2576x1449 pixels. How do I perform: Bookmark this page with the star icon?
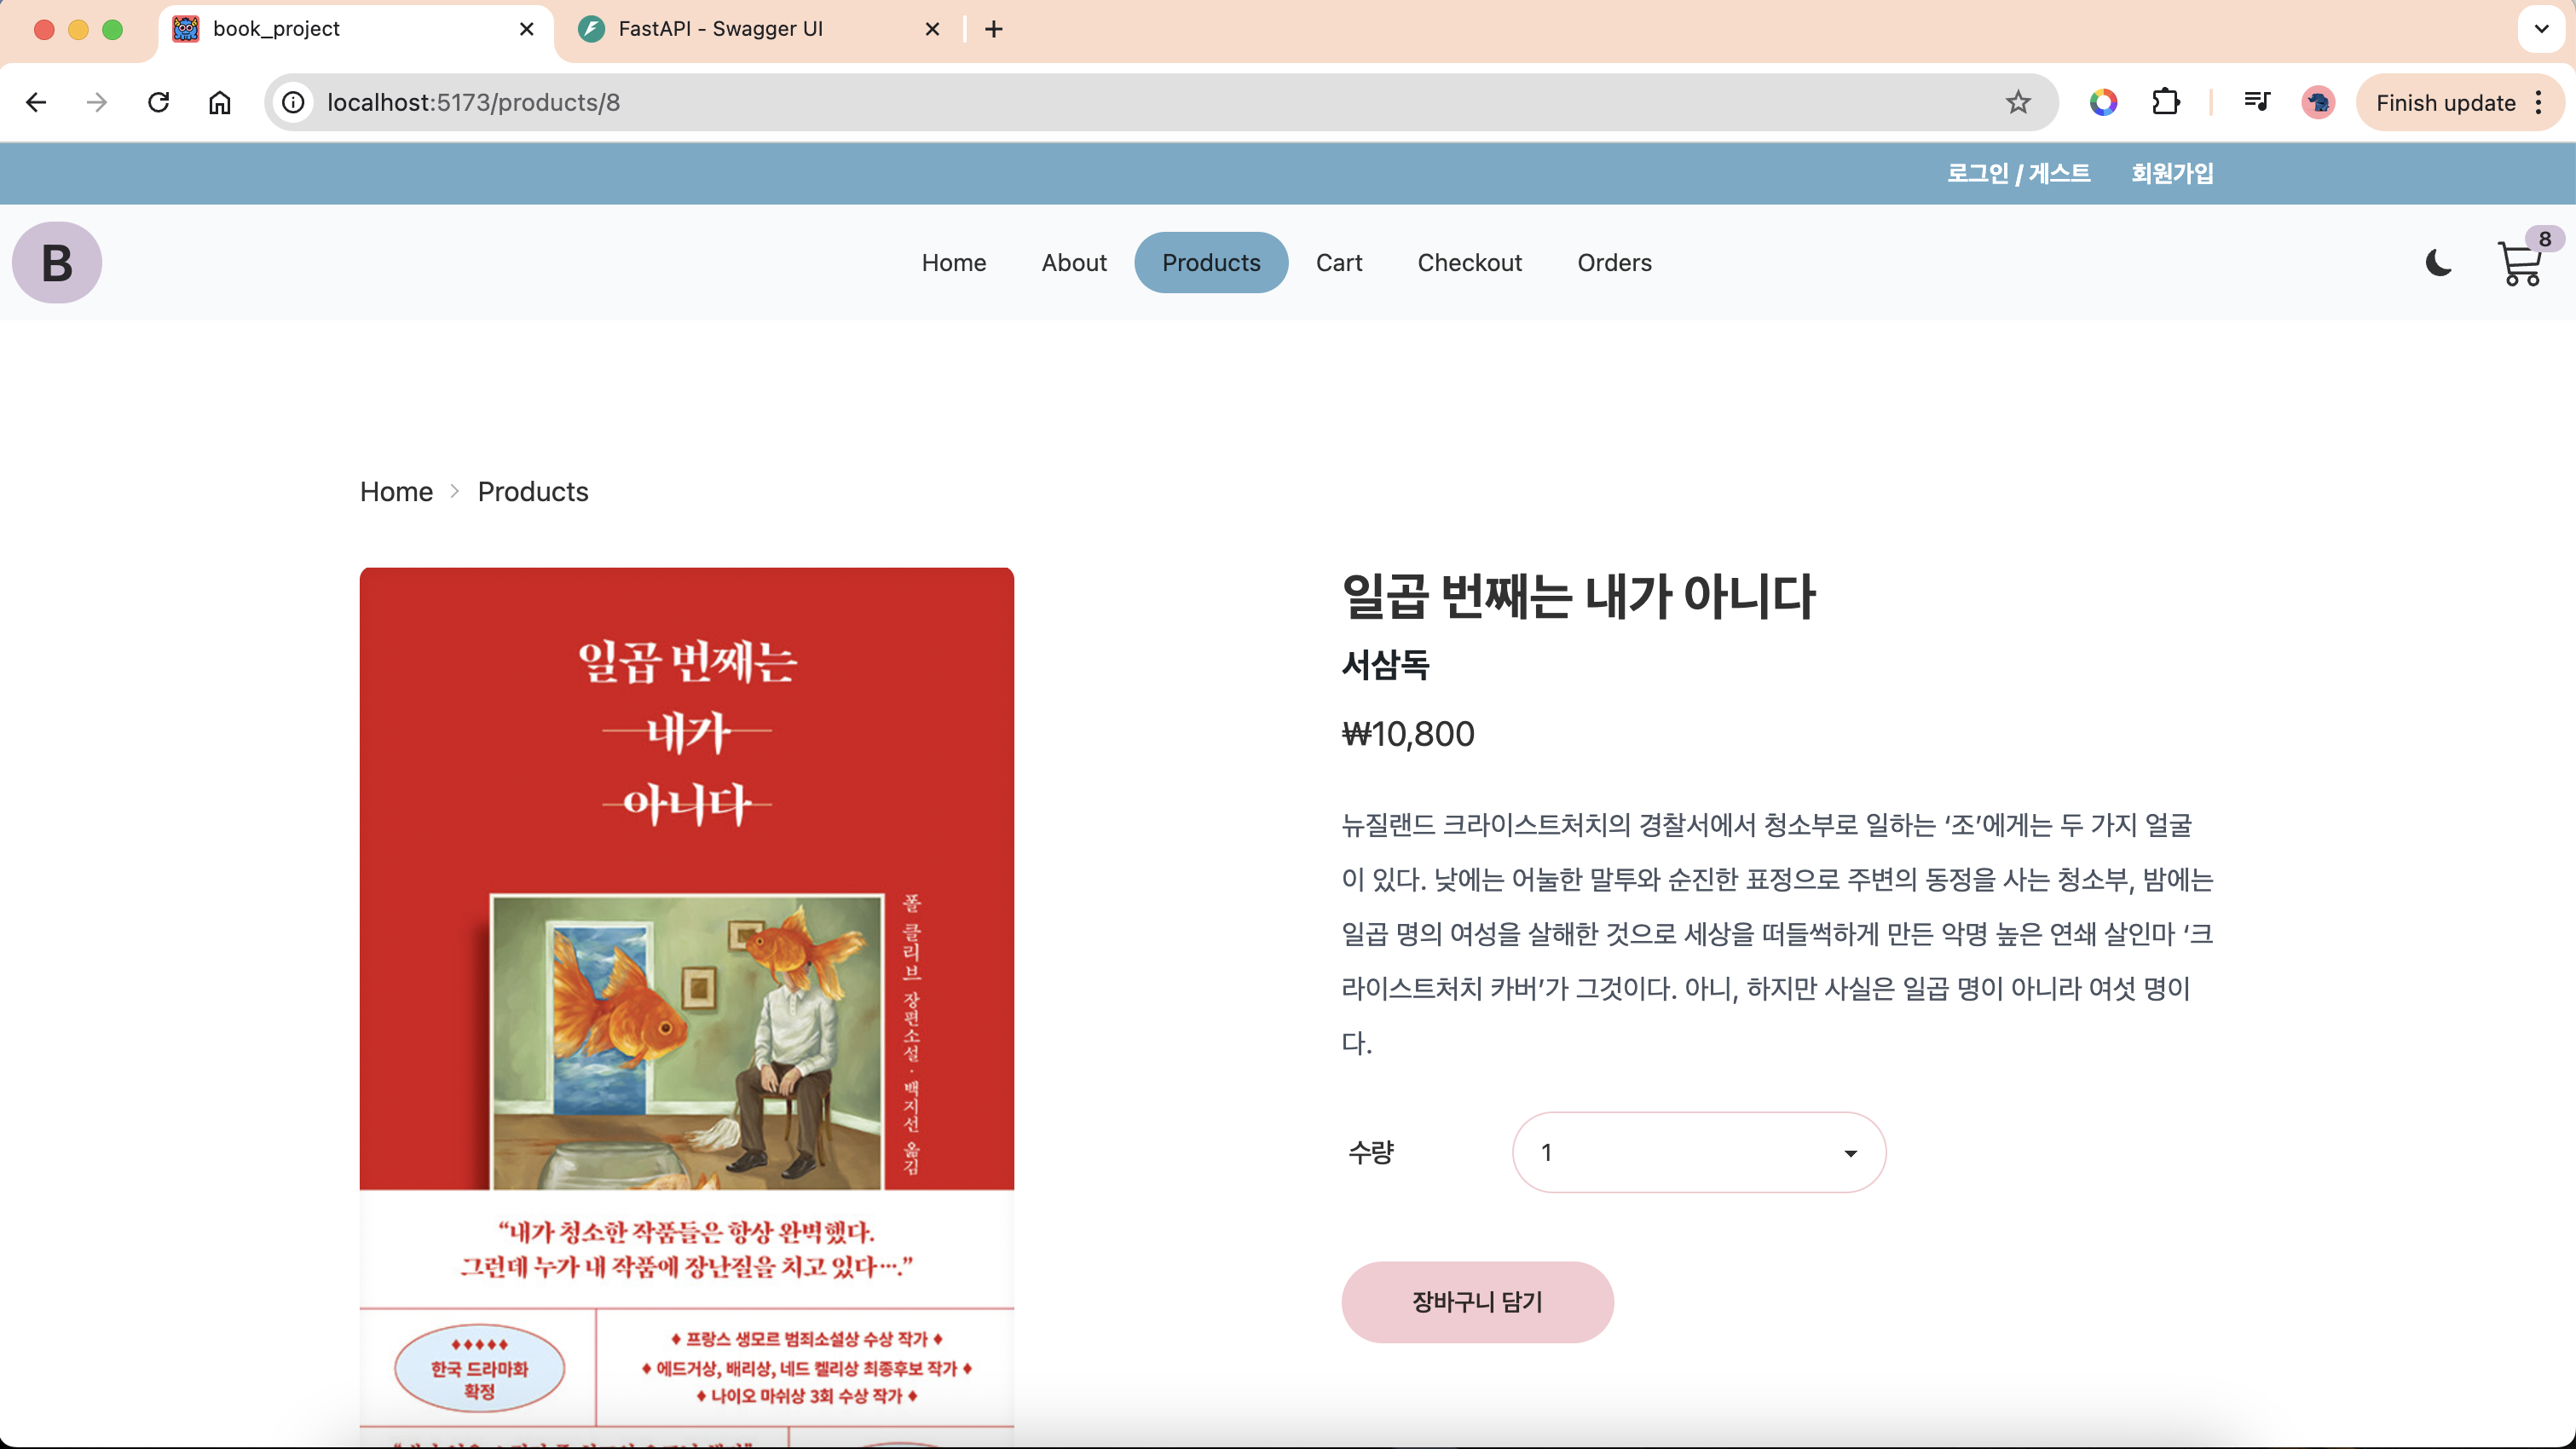(x=2018, y=102)
